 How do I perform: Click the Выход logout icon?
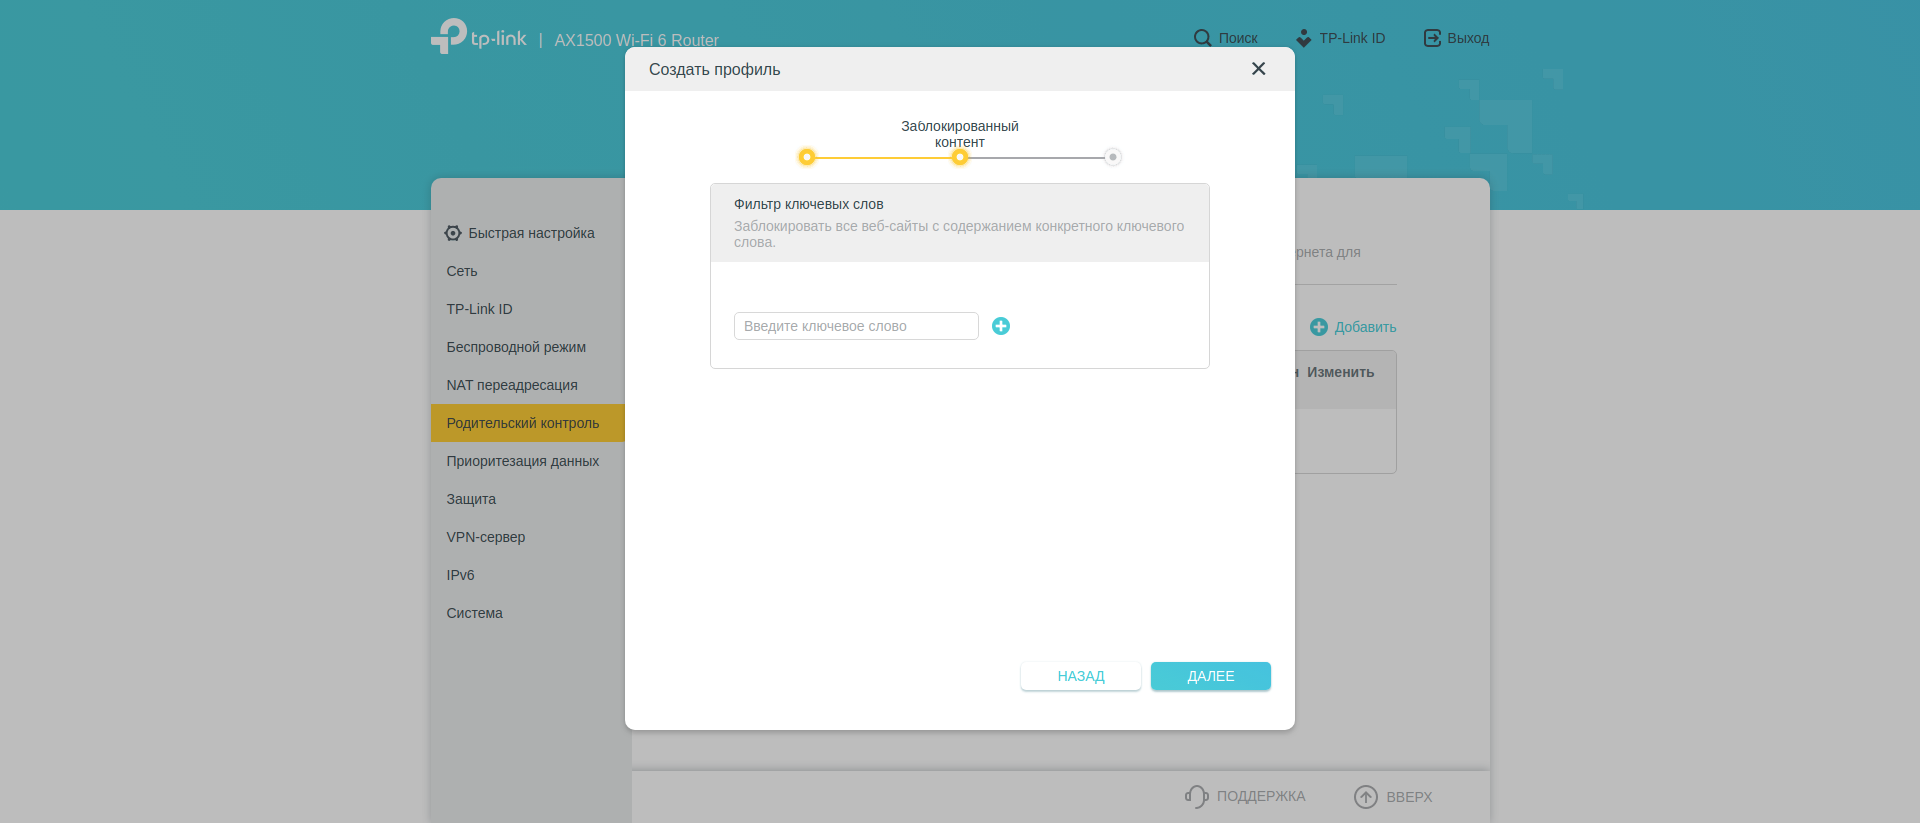(x=1432, y=38)
